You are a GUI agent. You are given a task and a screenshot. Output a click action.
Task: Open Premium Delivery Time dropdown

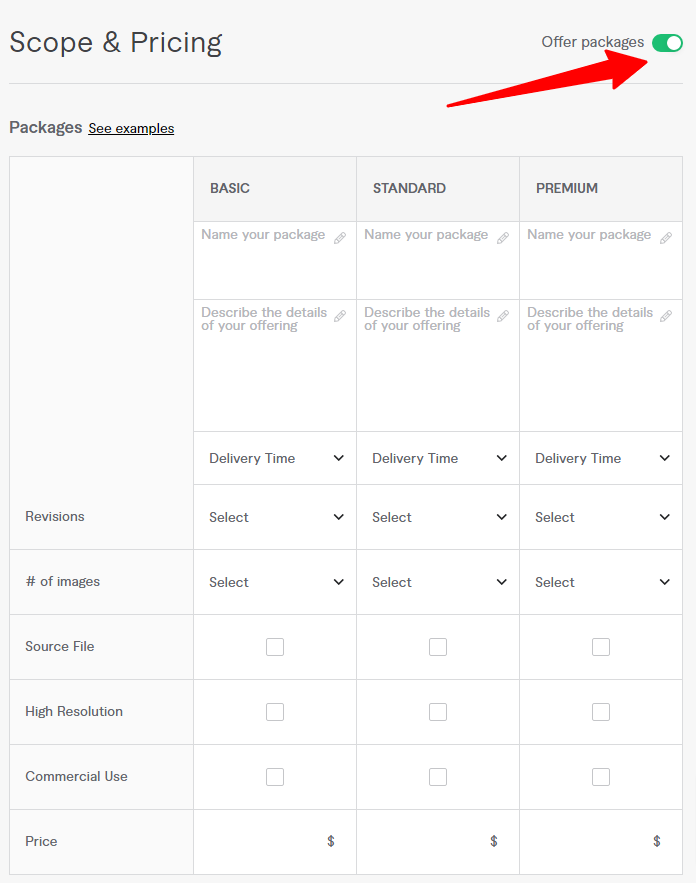pyautogui.click(x=601, y=458)
